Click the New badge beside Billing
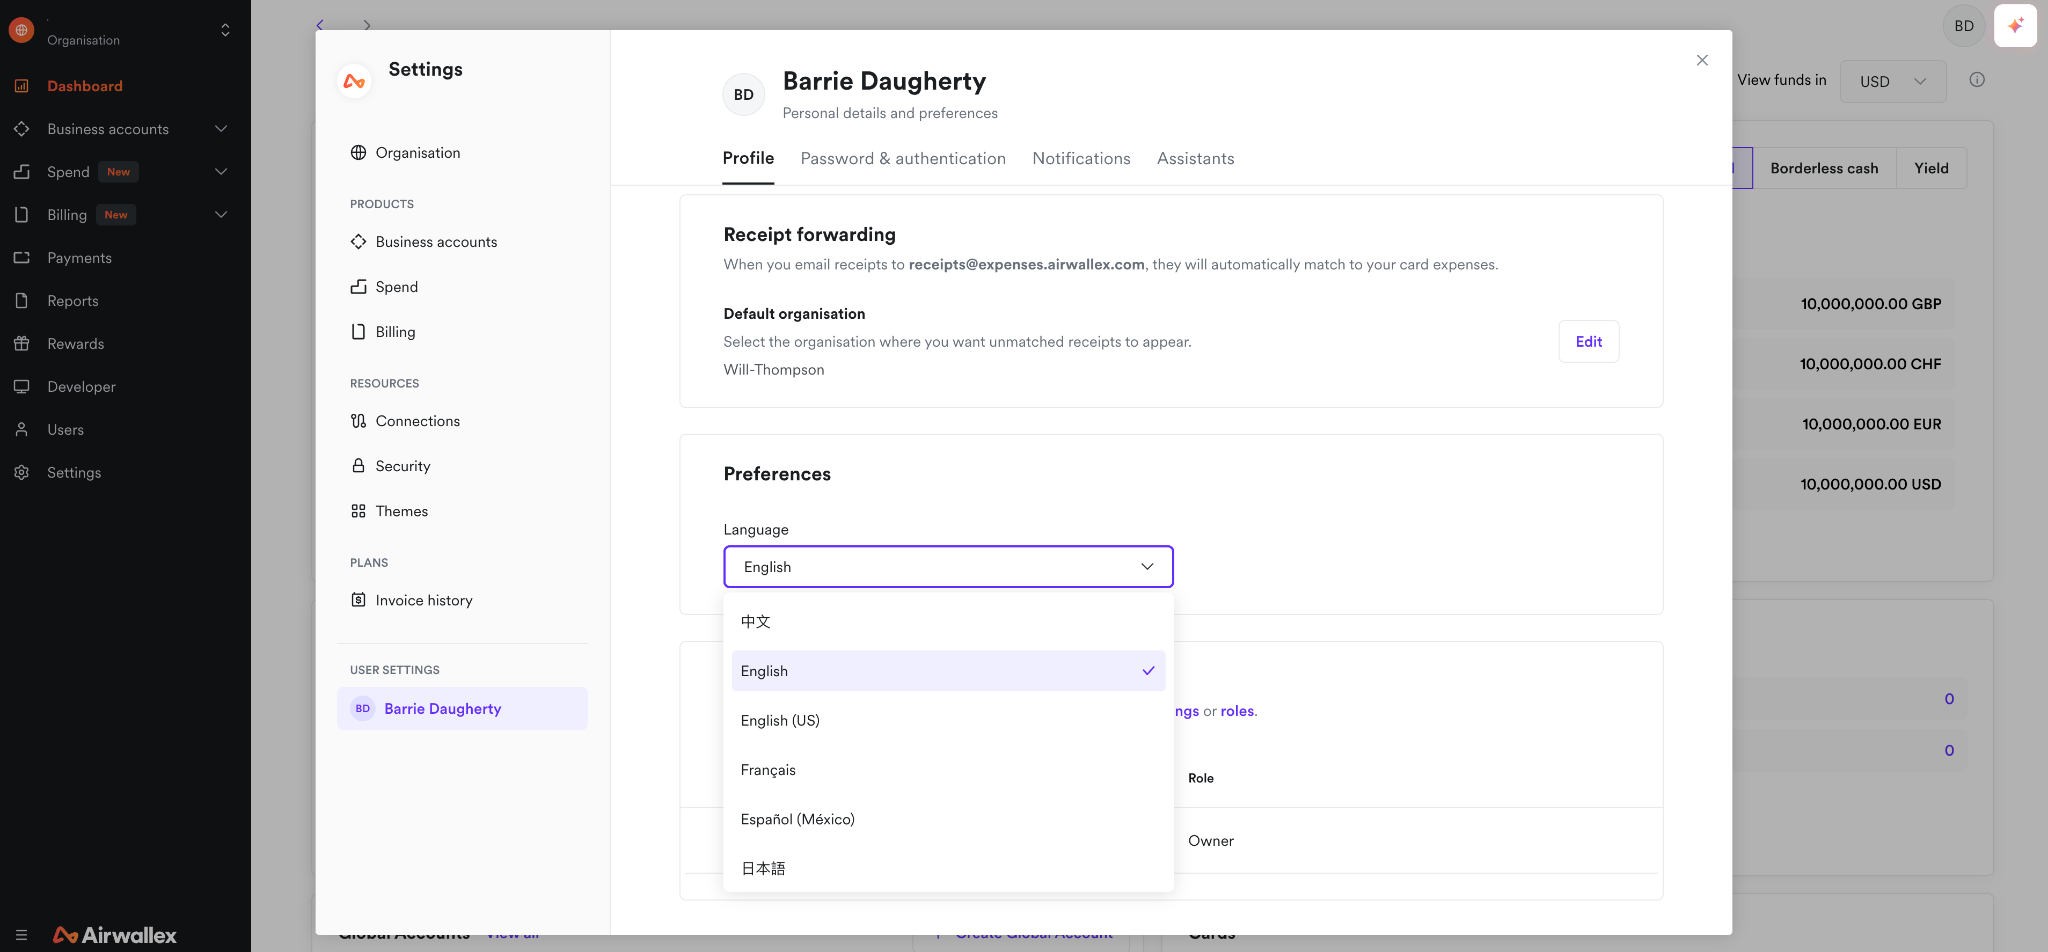 click(116, 215)
